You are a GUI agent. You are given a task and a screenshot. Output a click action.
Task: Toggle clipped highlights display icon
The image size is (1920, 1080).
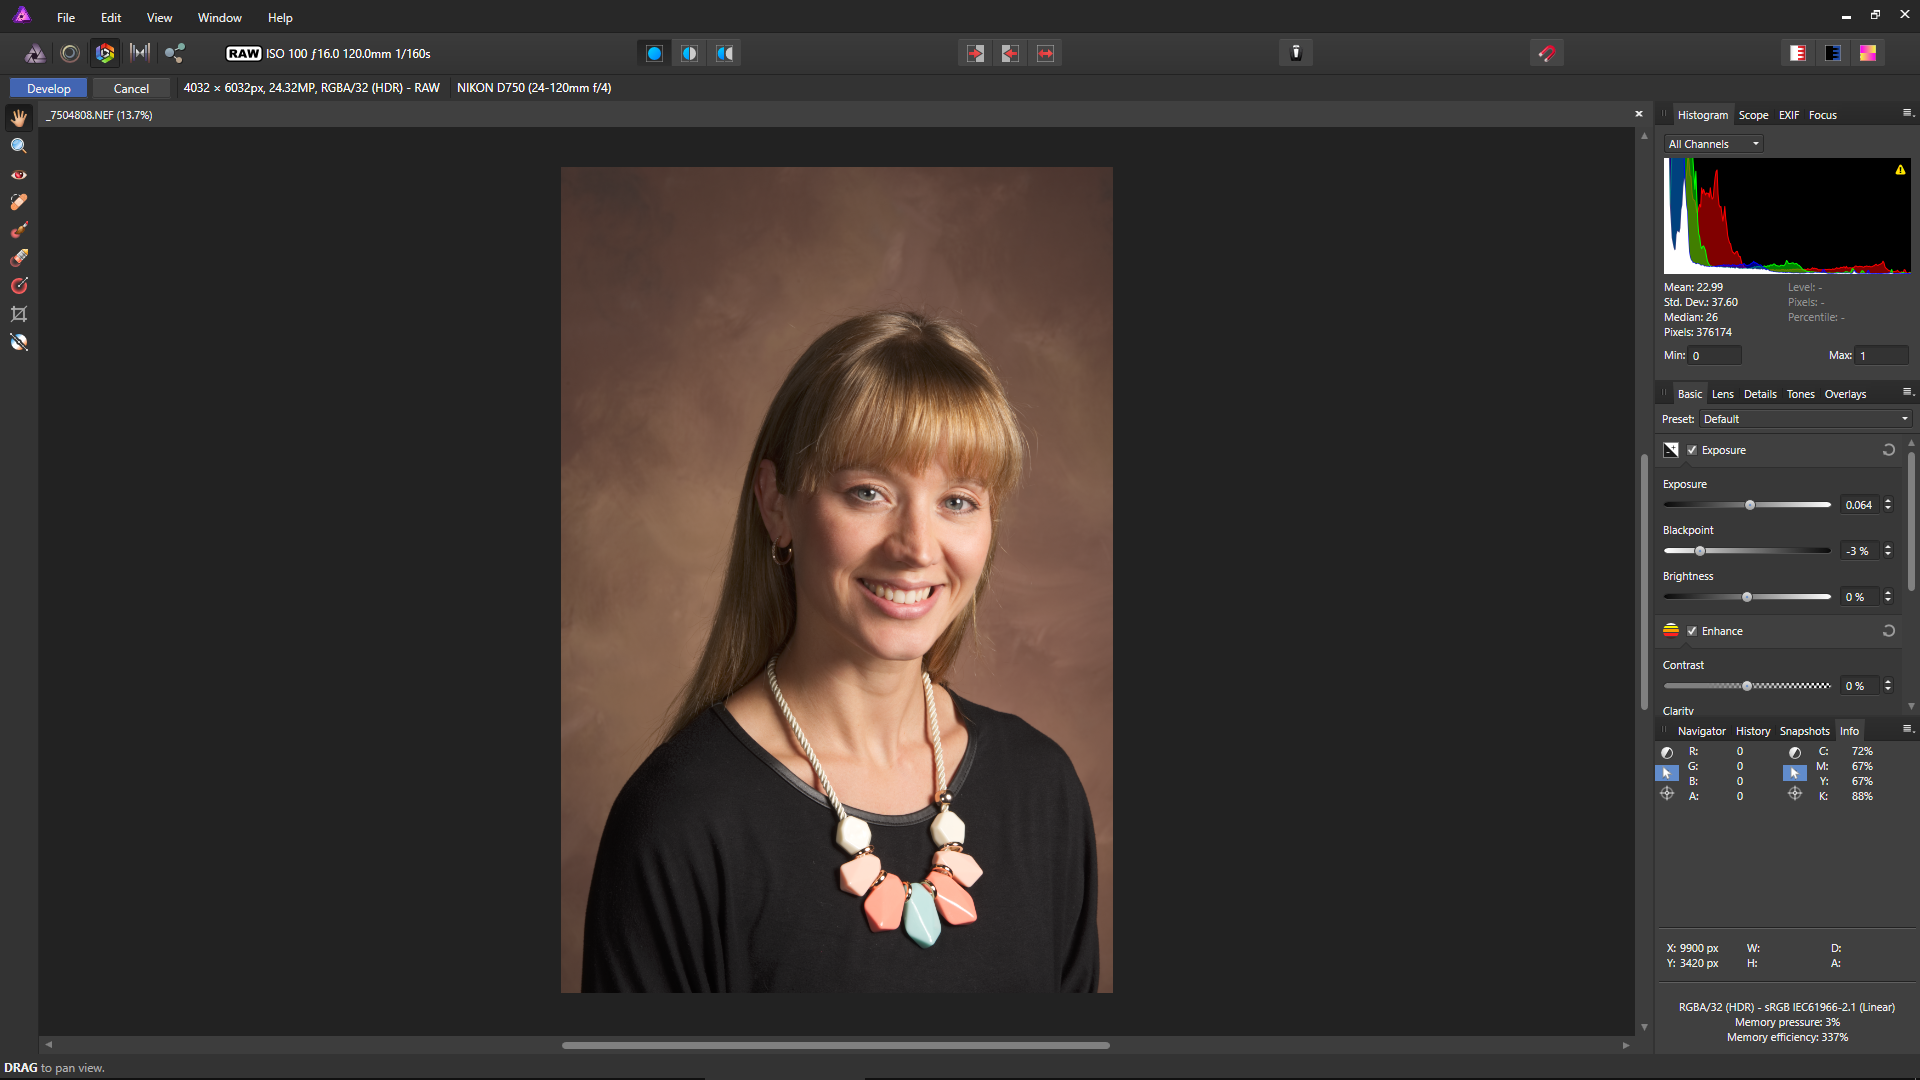tap(1798, 53)
